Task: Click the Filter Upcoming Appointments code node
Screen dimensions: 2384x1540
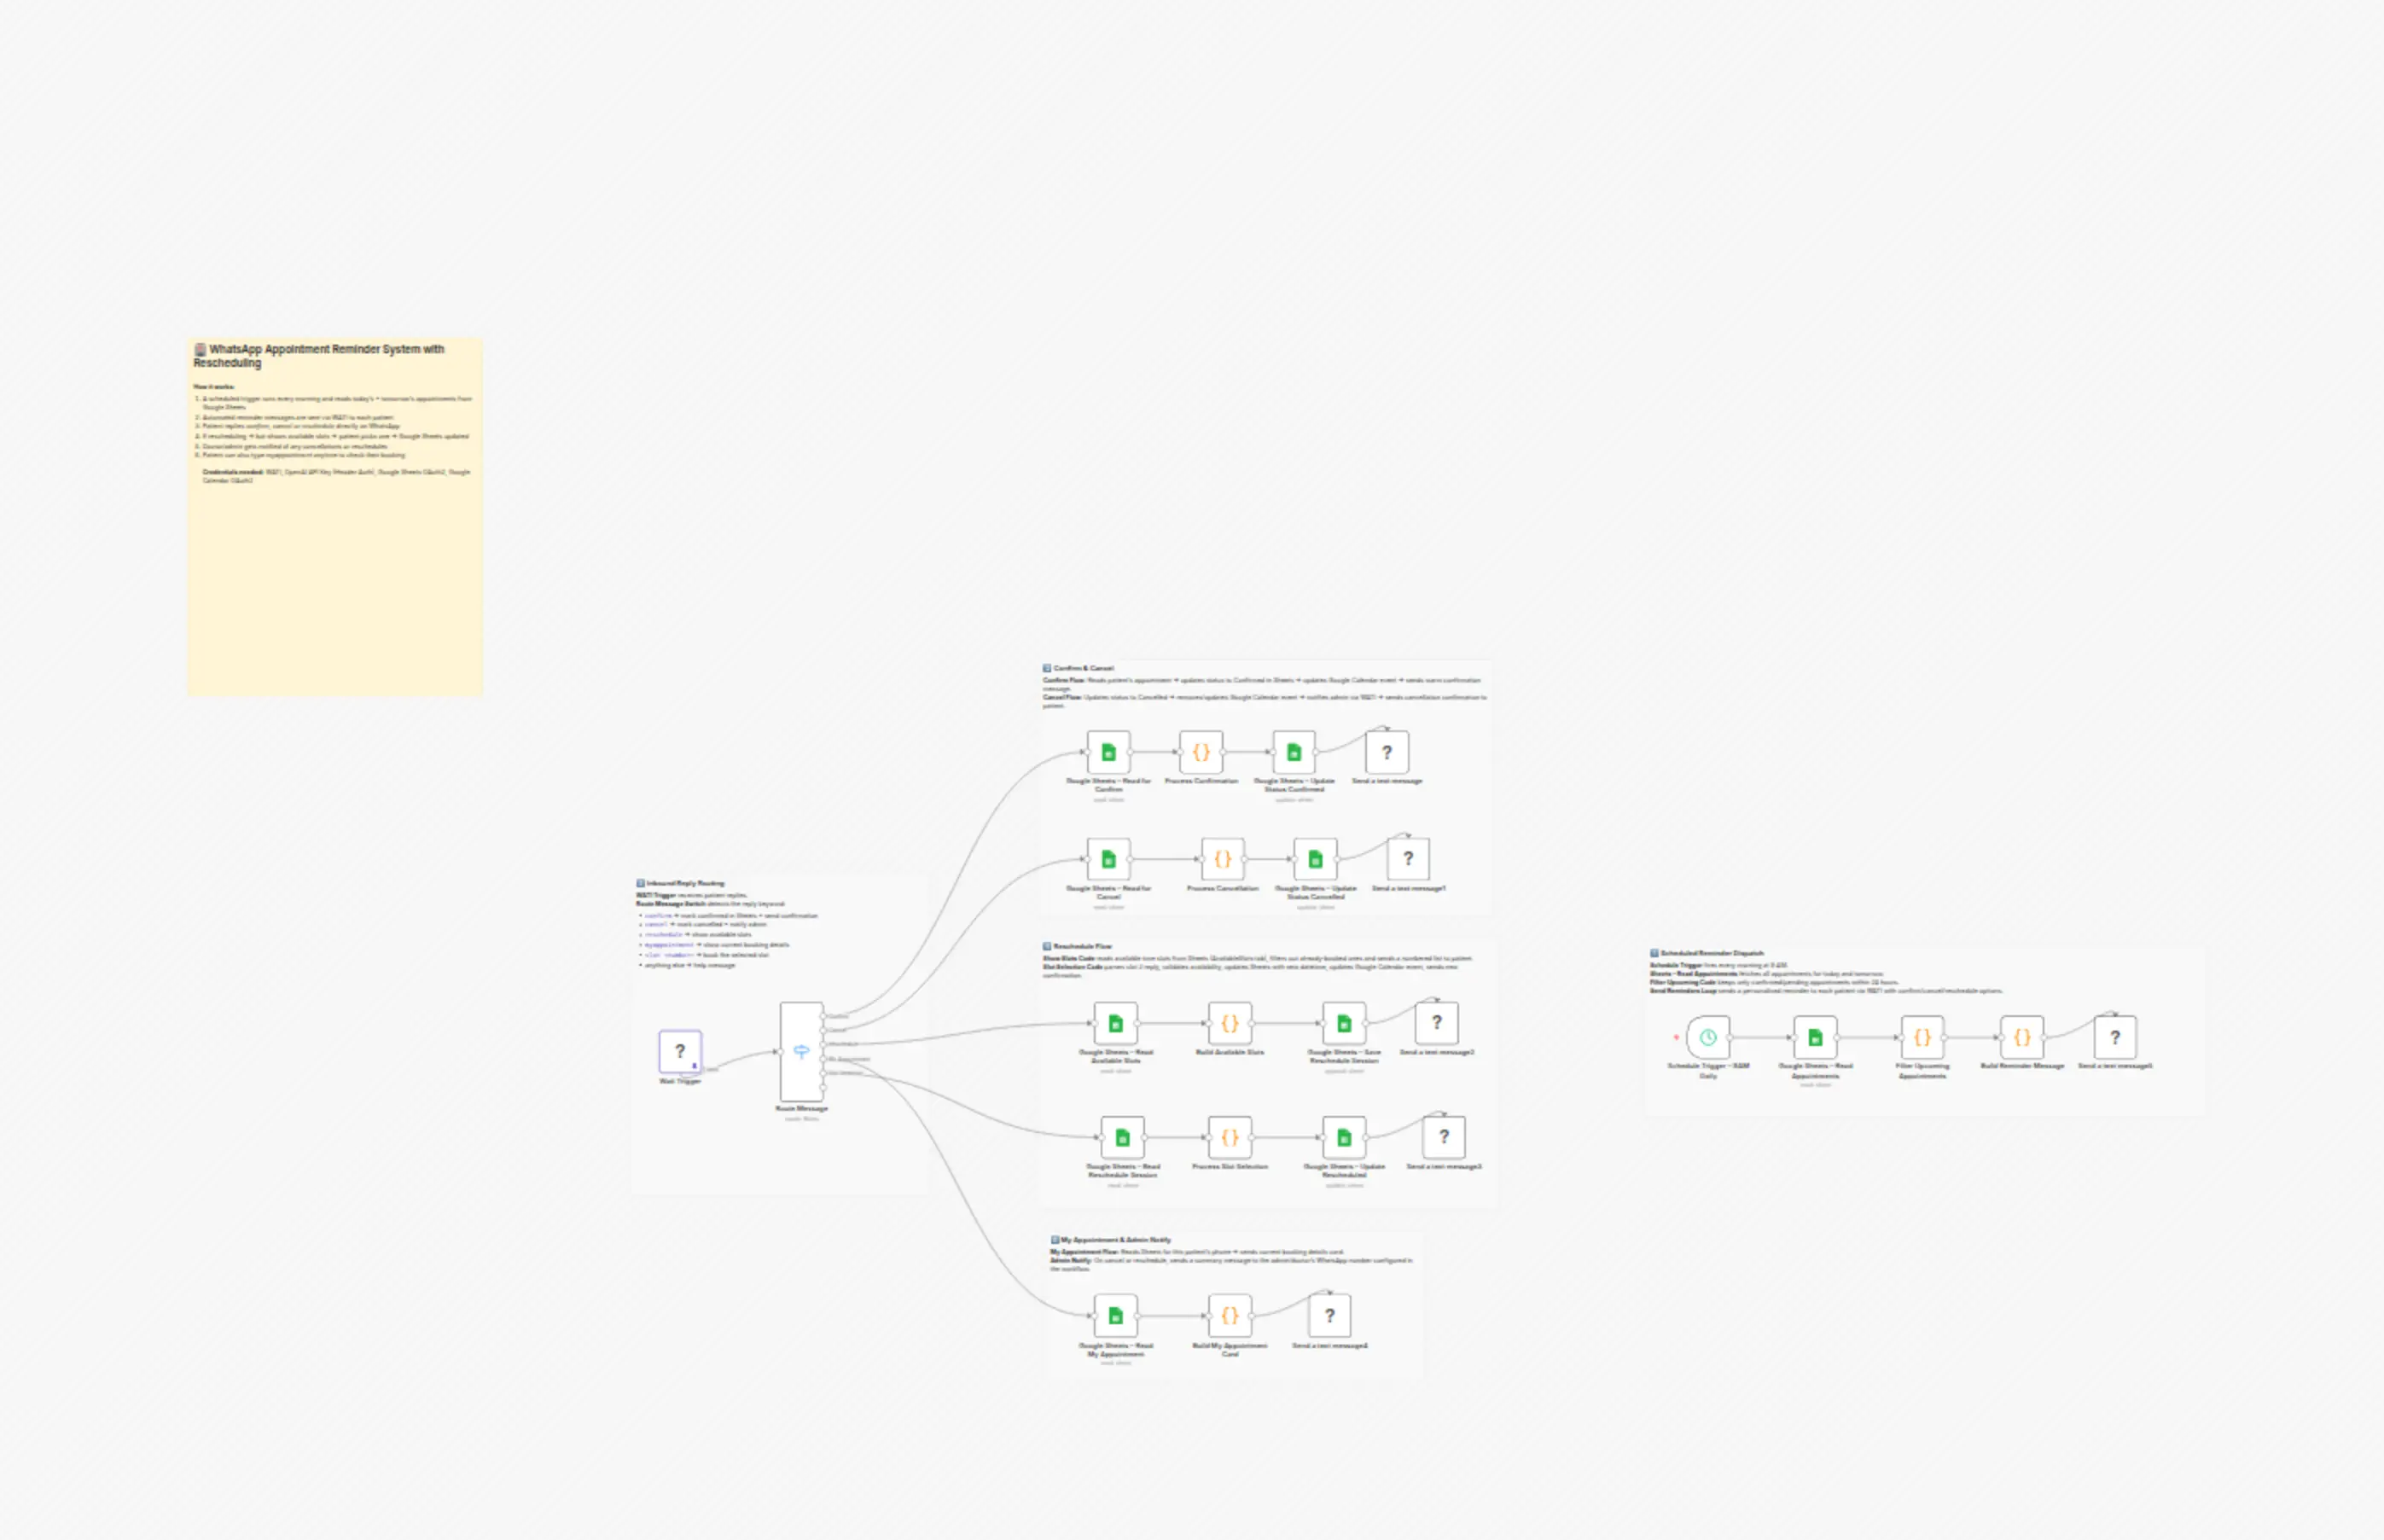Action: 1922,1037
